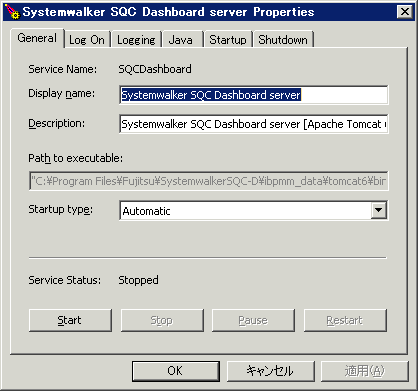Click the Display name label
This screenshot has height=391, width=418.
tap(61, 93)
